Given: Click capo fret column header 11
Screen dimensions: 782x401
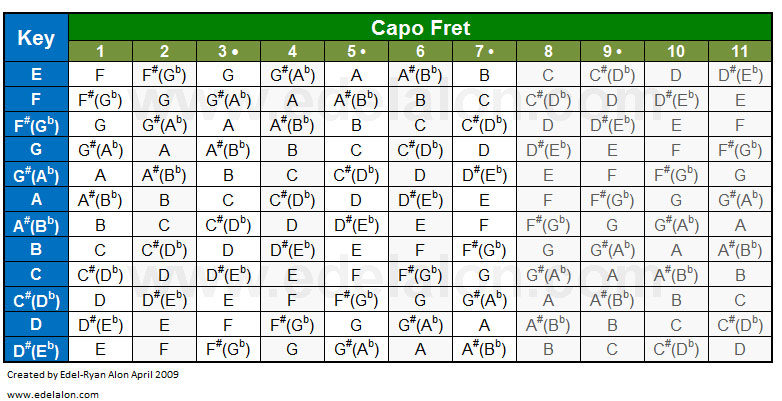Looking at the screenshot, I should pyautogui.click(x=739, y=51).
